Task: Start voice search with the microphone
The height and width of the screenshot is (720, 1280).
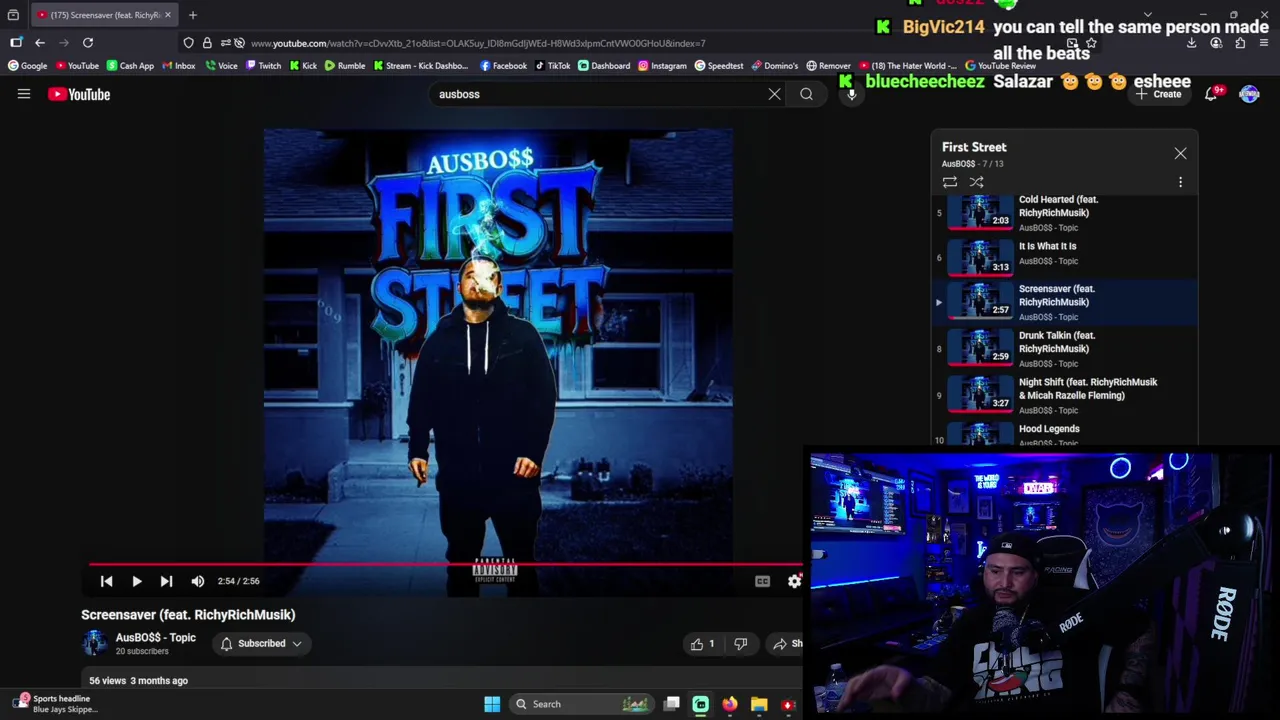Action: [851, 94]
